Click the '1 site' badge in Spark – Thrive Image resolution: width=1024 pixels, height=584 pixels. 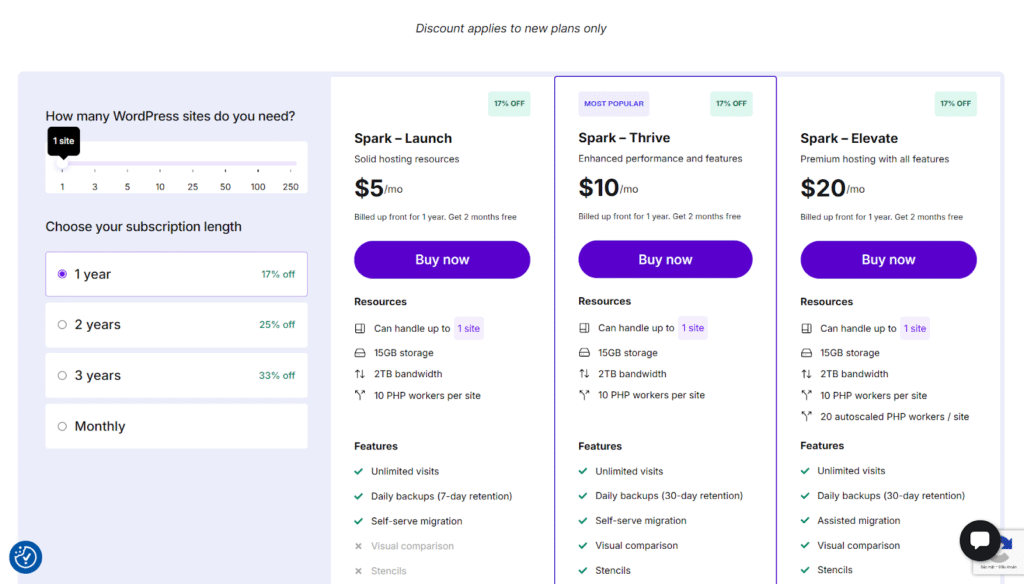coord(693,328)
